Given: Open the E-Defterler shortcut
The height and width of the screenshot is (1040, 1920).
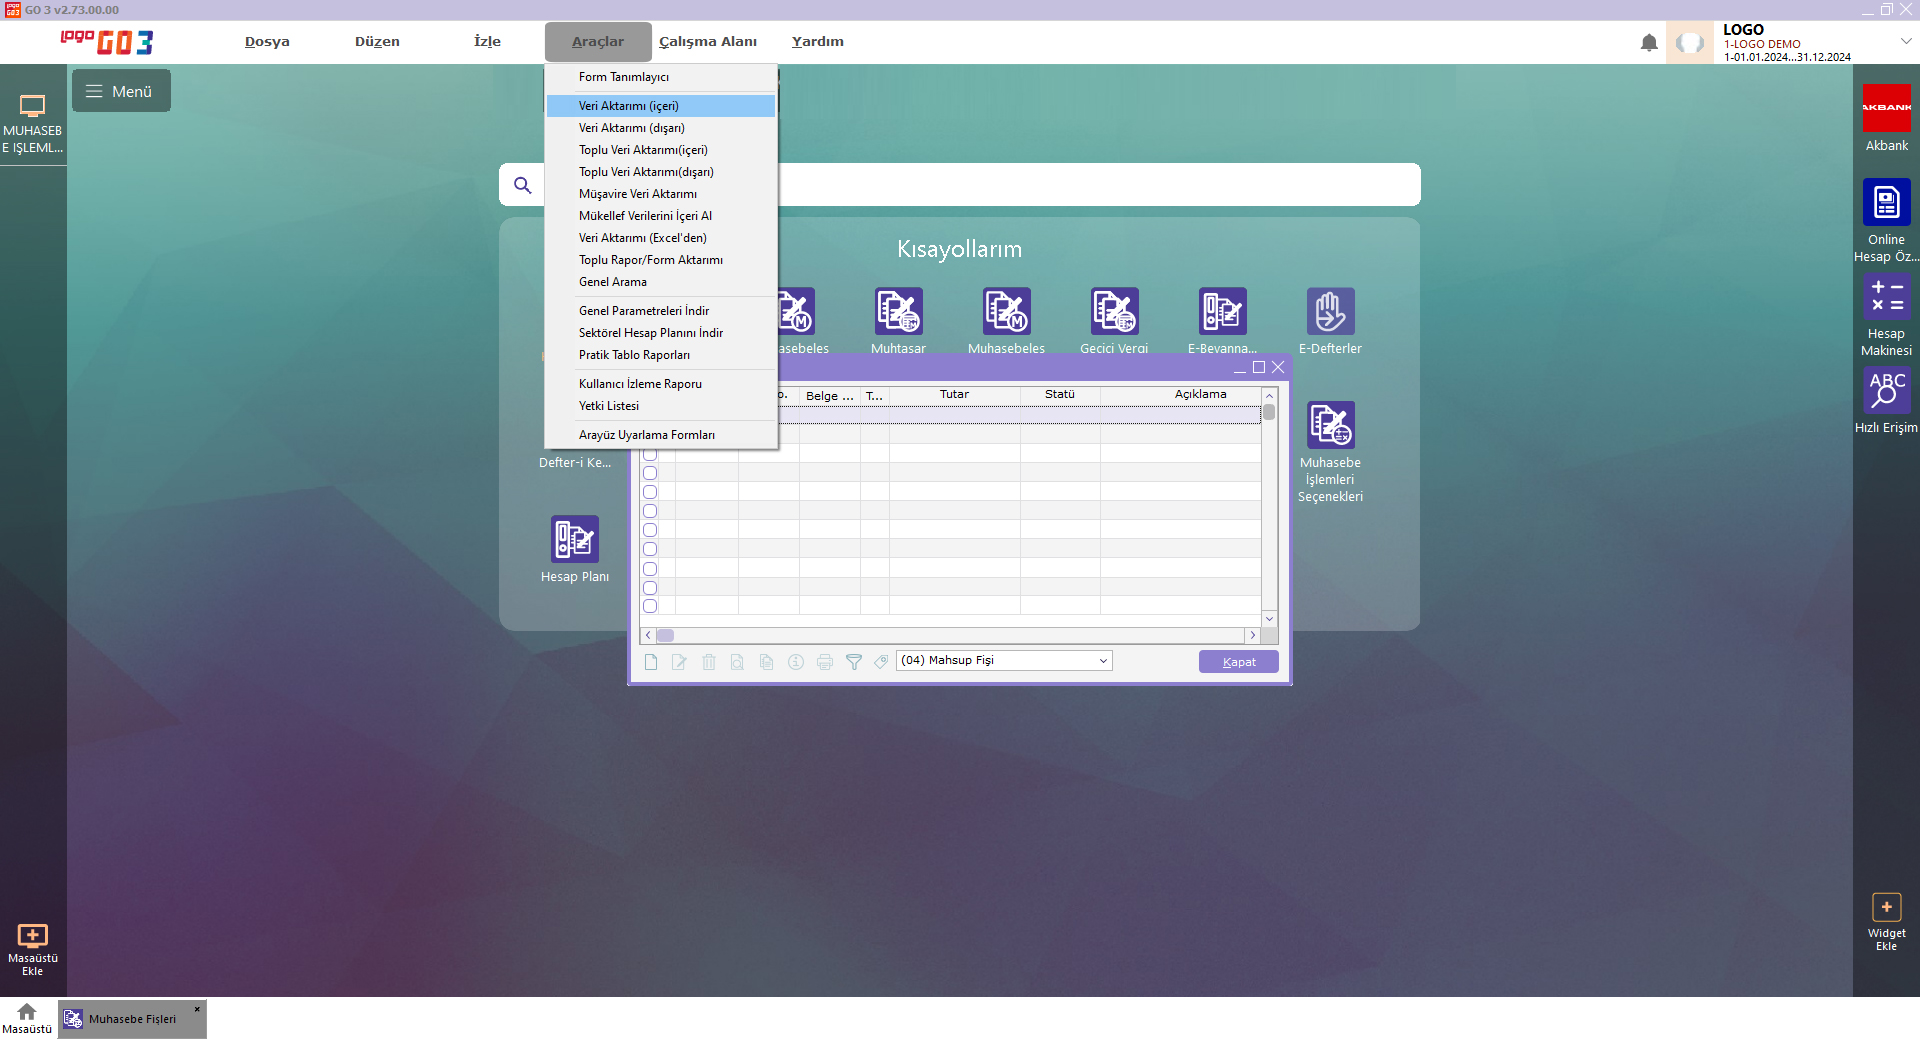Looking at the screenshot, I should click(x=1330, y=312).
